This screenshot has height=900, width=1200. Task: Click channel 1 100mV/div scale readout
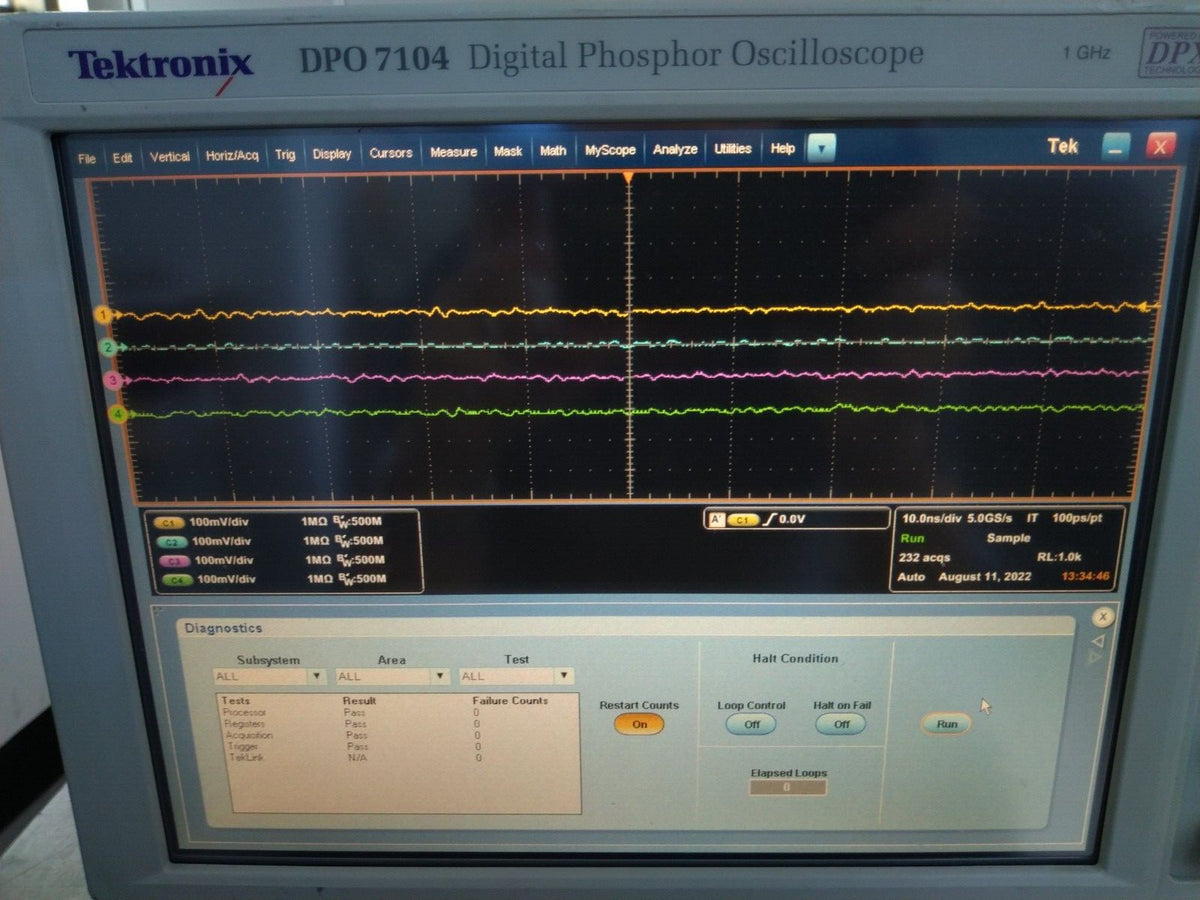pyautogui.click(x=220, y=522)
